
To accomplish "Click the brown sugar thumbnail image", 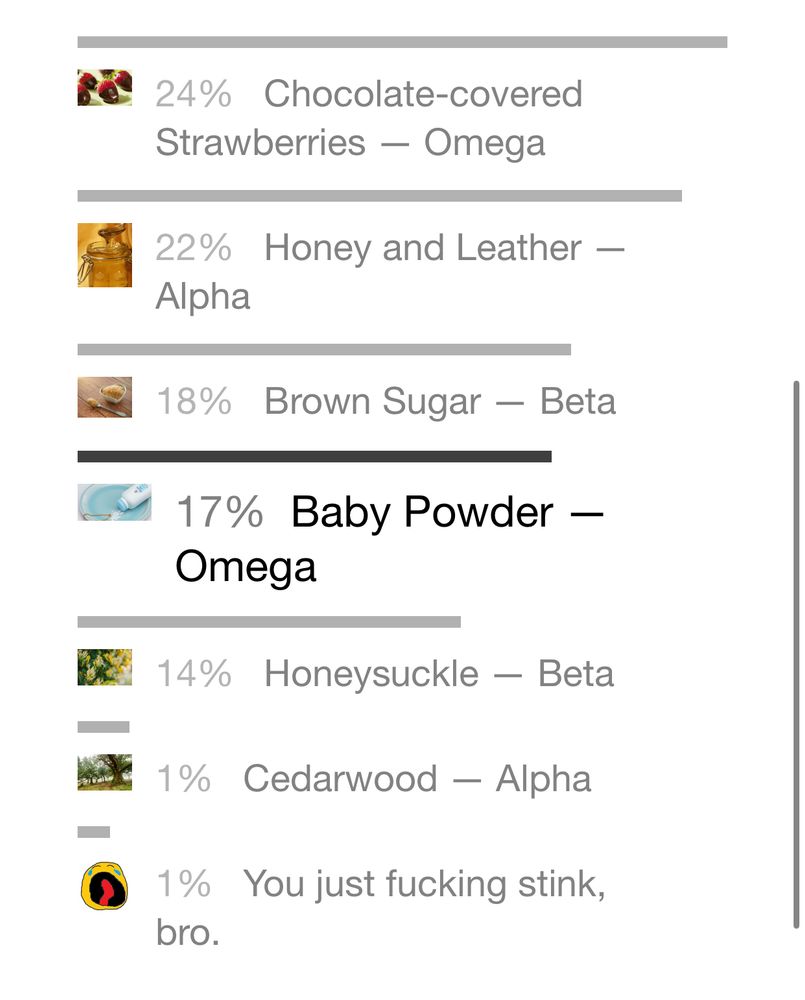I will tap(104, 397).
